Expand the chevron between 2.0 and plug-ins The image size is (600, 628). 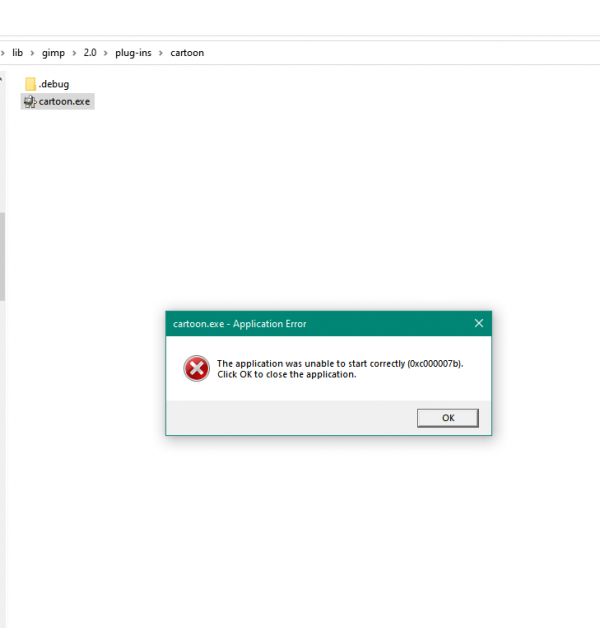point(106,53)
